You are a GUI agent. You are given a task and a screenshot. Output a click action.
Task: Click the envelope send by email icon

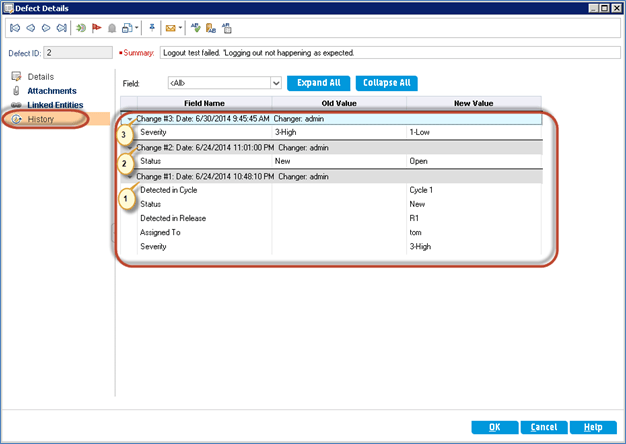[170, 29]
